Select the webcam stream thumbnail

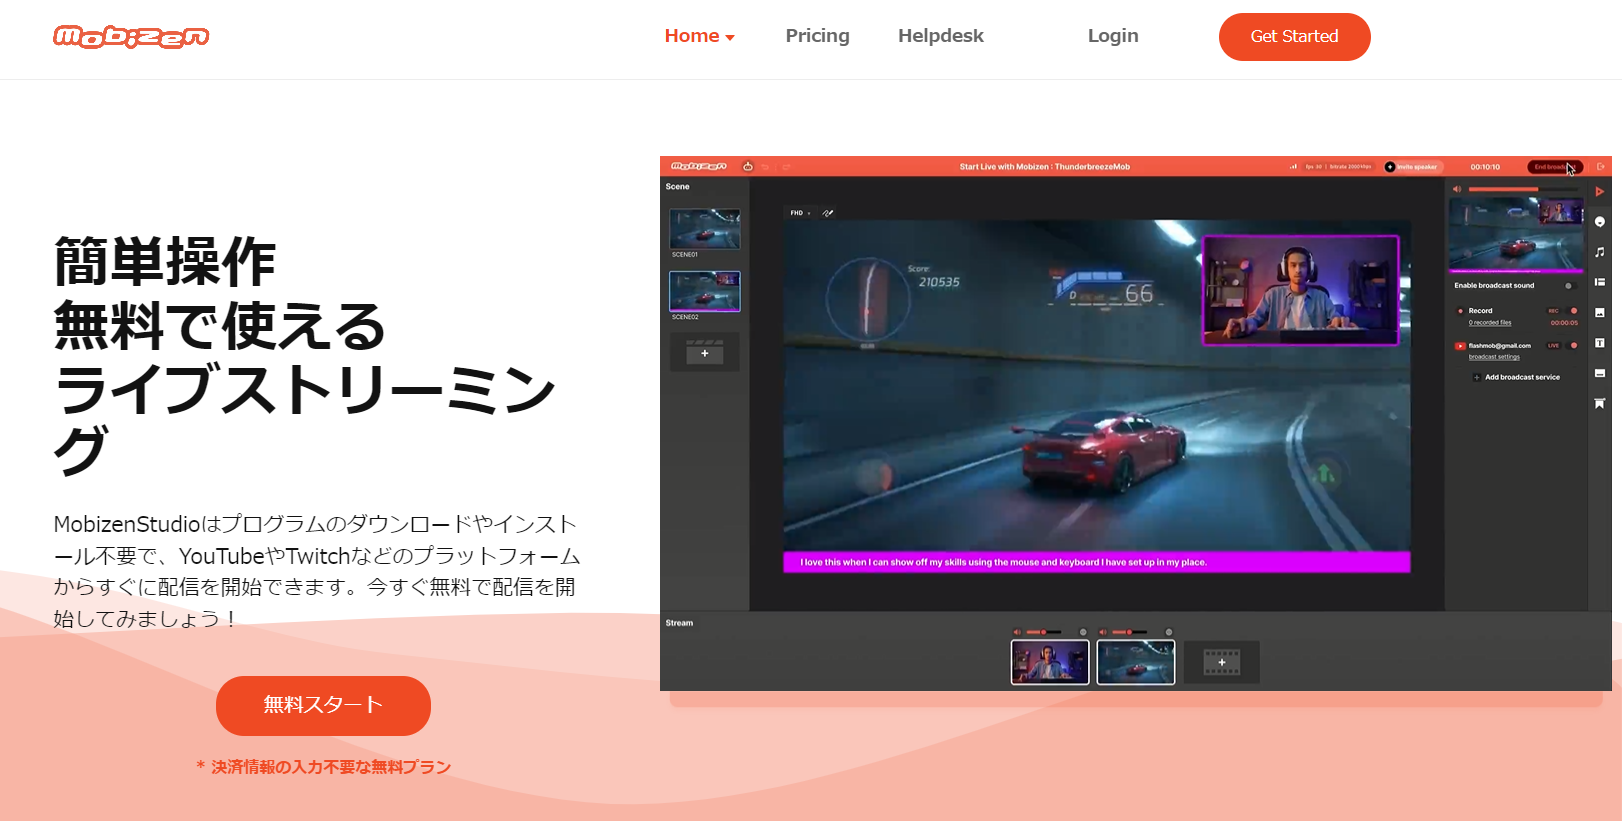1050,662
